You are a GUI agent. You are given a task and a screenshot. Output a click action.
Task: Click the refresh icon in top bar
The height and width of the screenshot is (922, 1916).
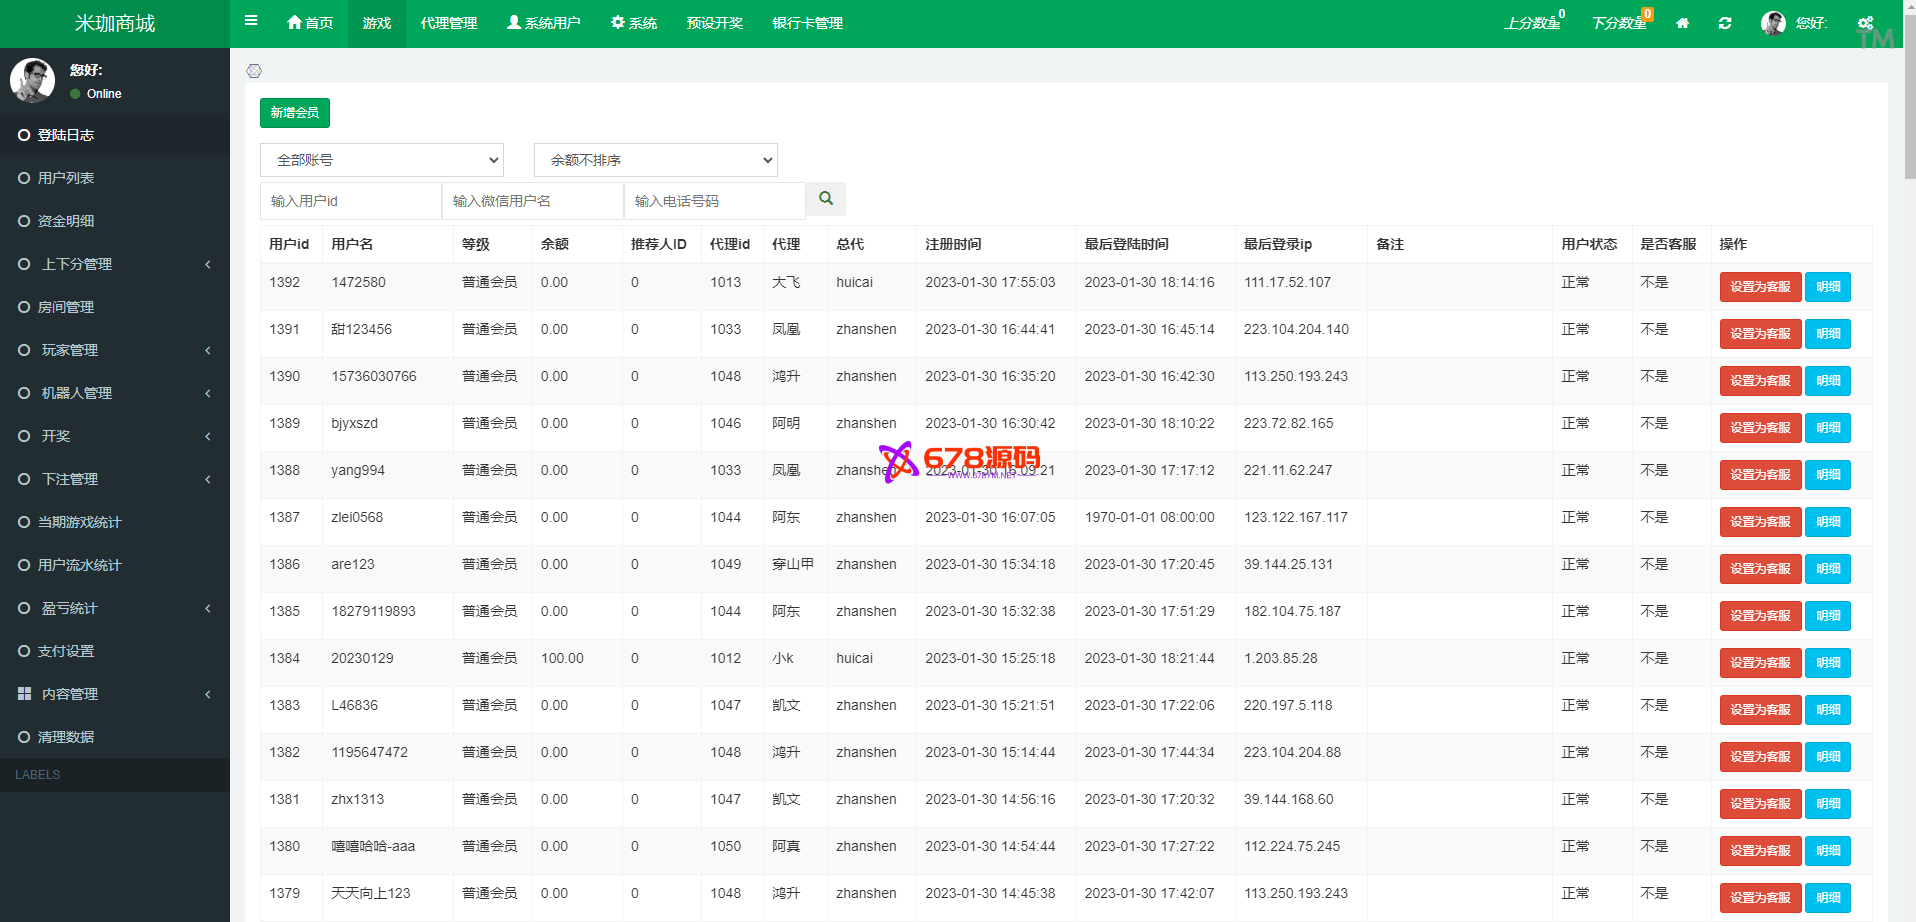pos(1725,23)
